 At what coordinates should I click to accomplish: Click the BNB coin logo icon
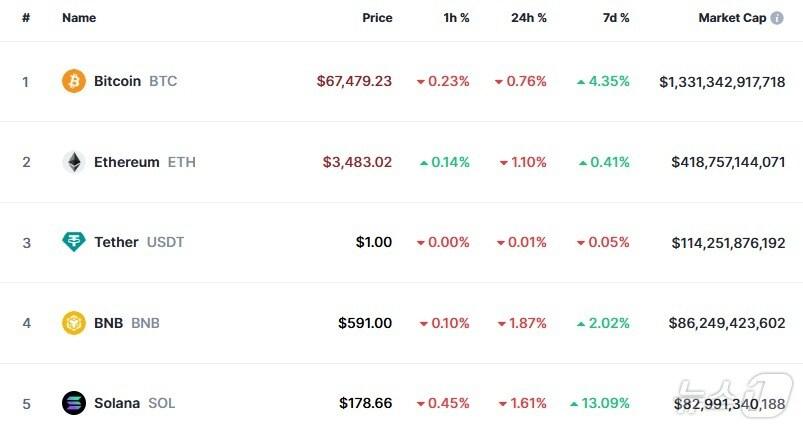74,323
